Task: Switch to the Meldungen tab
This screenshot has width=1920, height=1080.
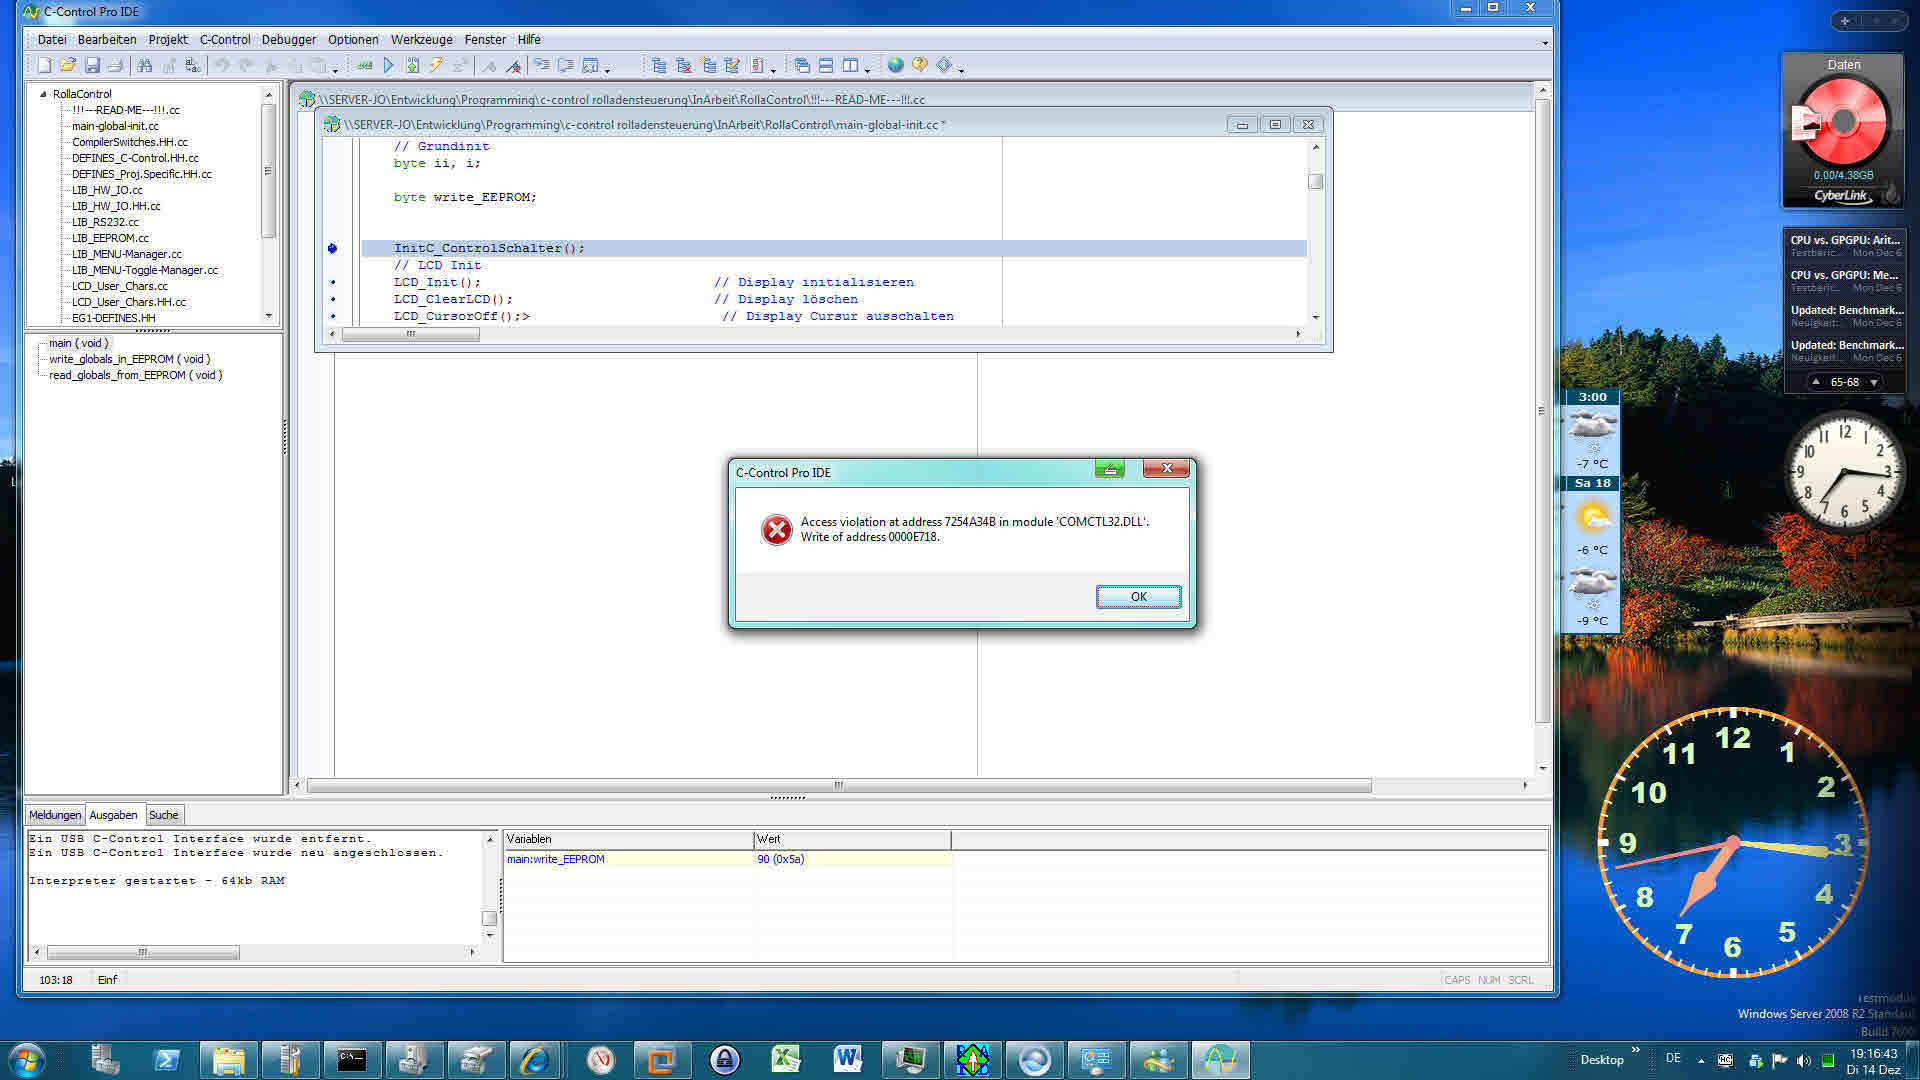Action: [x=54, y=815]
